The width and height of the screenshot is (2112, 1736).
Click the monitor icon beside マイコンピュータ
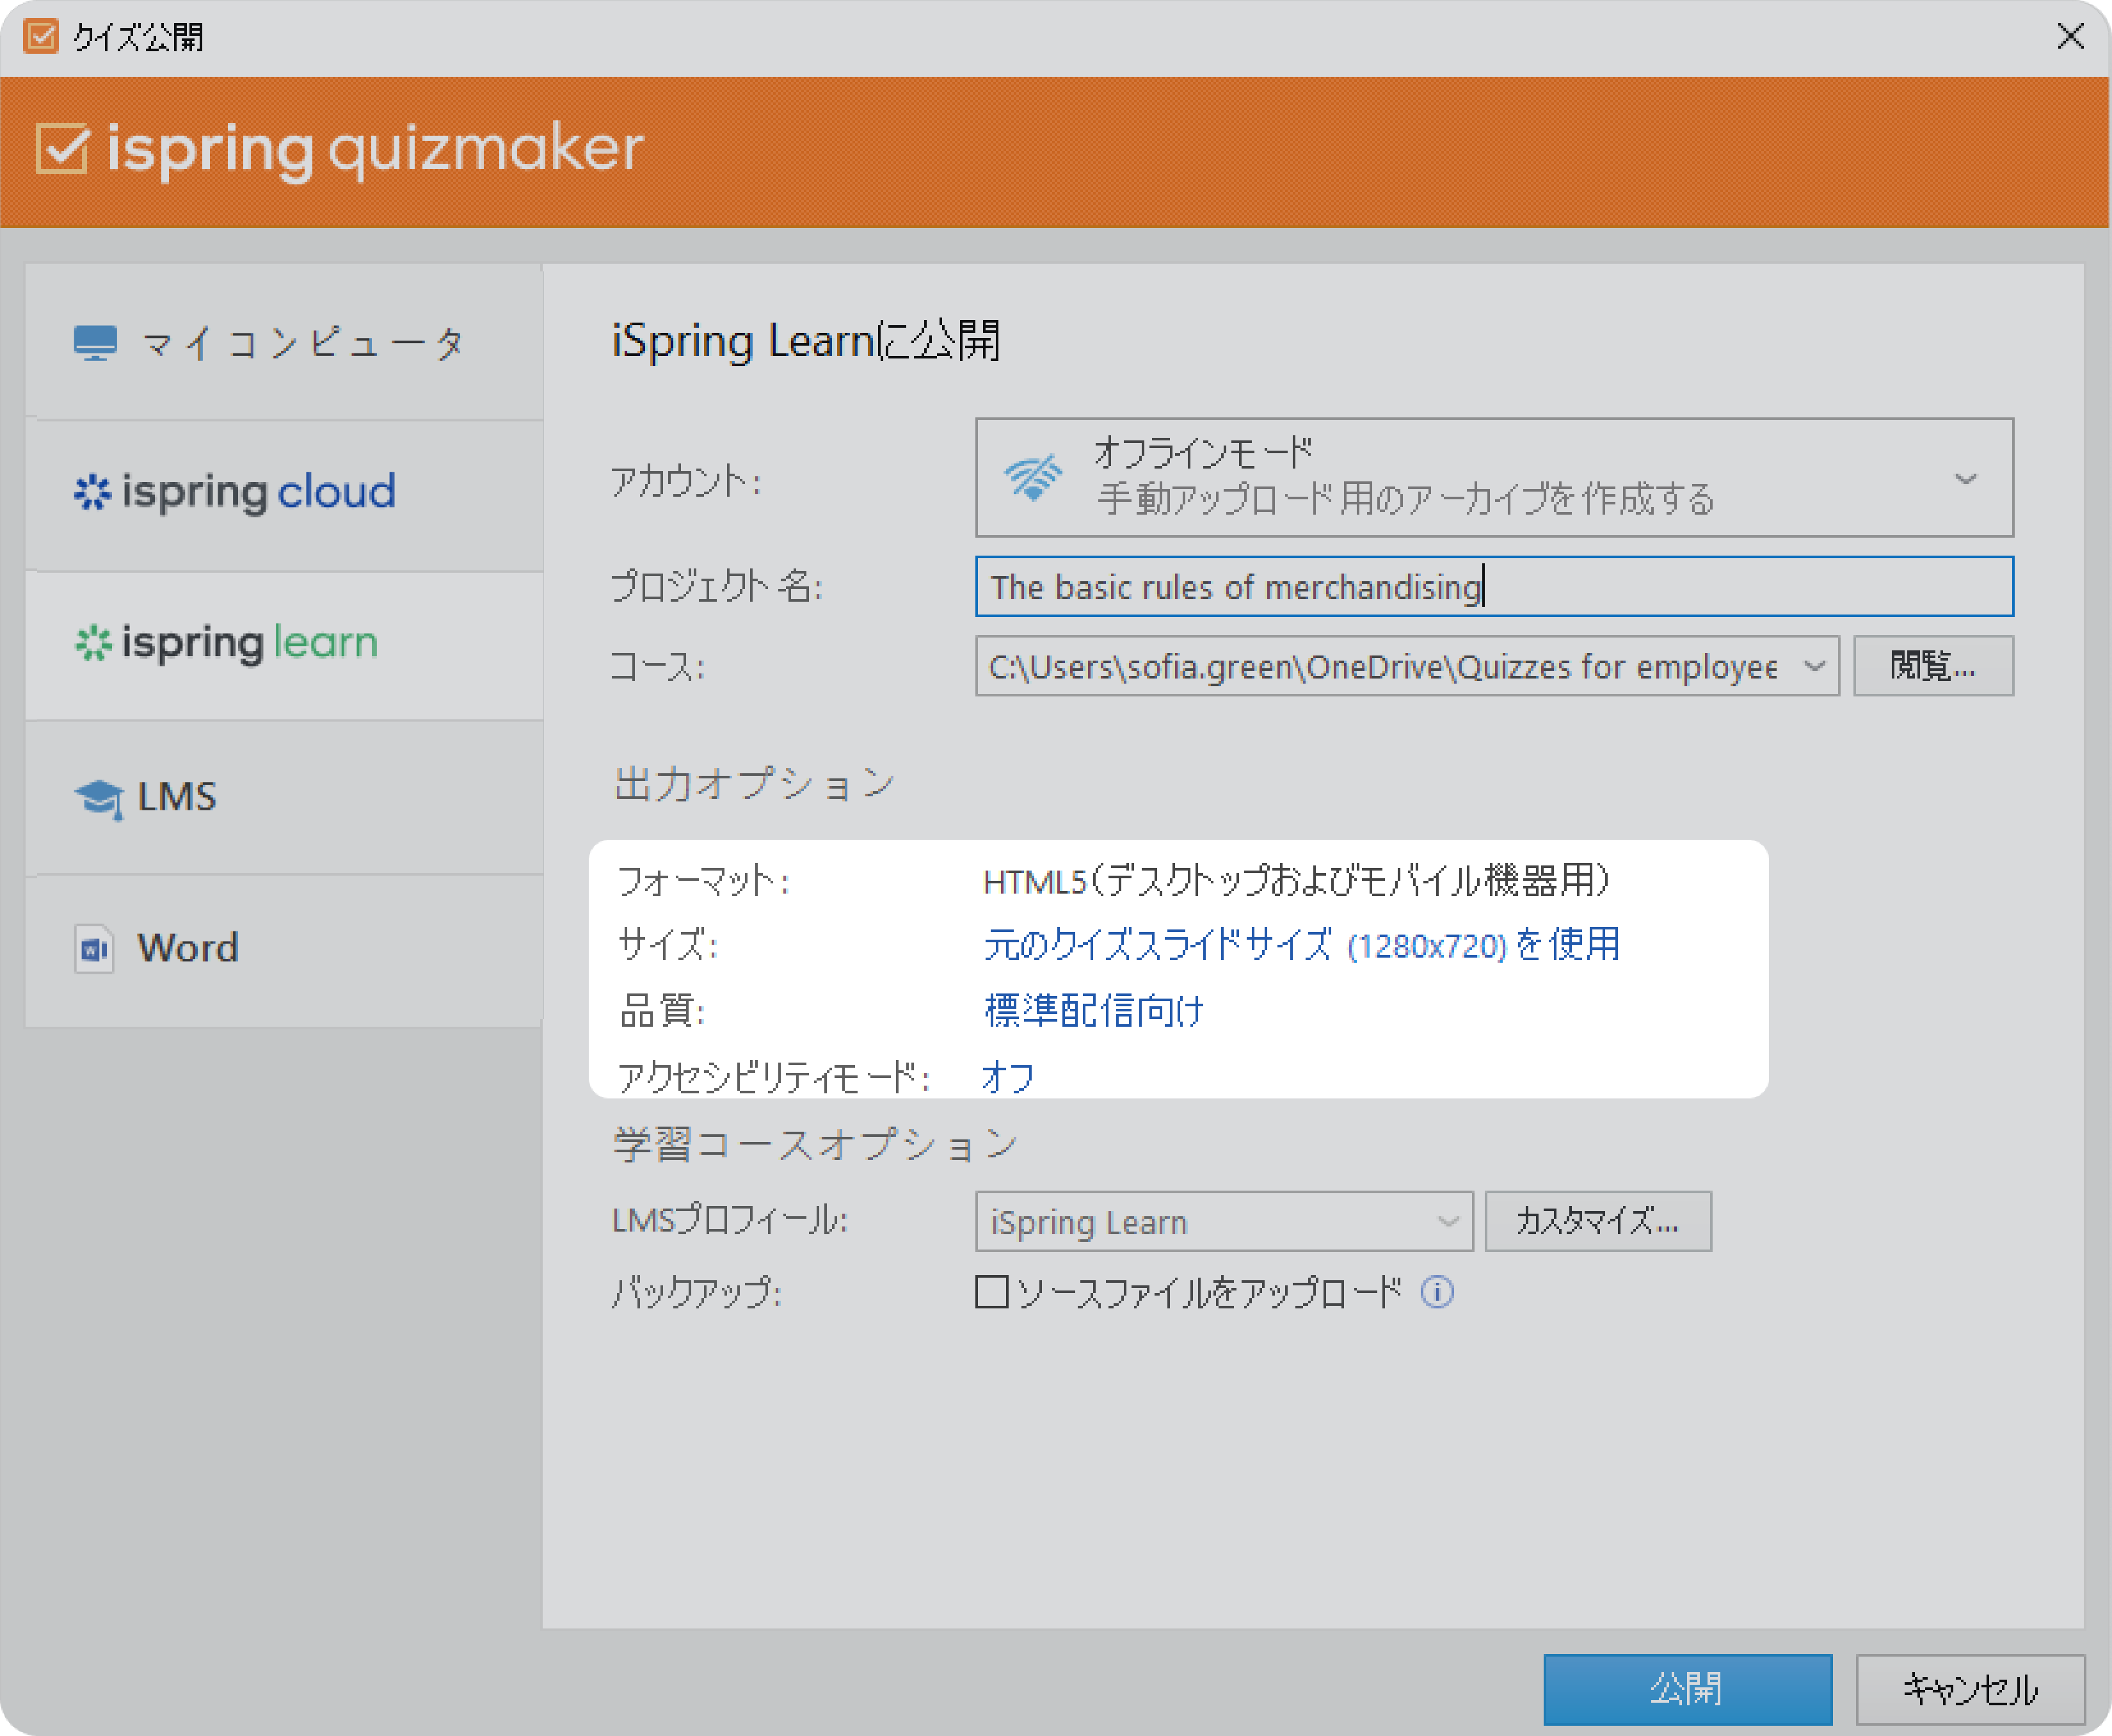click(95, 343)
